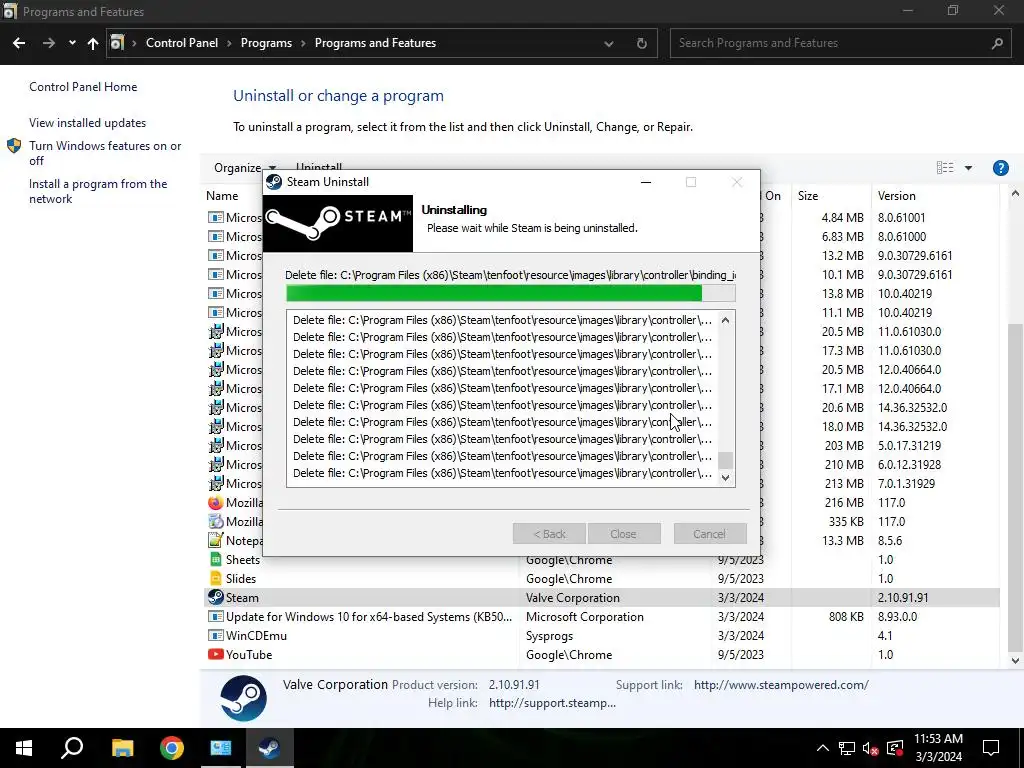Click the Close button in Steam Uninstall
The height and width of the screenshot is (768, 1024).
point(624,534)
